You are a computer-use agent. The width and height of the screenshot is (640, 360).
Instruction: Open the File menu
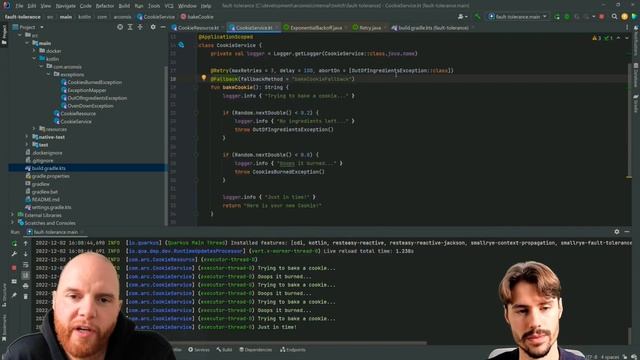[19, 6]
